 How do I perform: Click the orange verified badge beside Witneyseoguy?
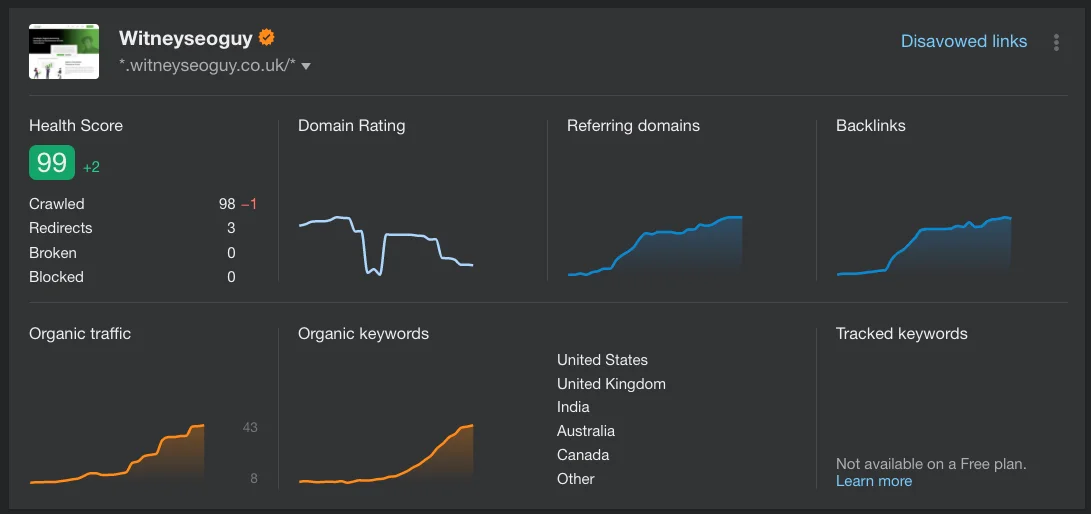pyautogui.click(x=266, y=38)
